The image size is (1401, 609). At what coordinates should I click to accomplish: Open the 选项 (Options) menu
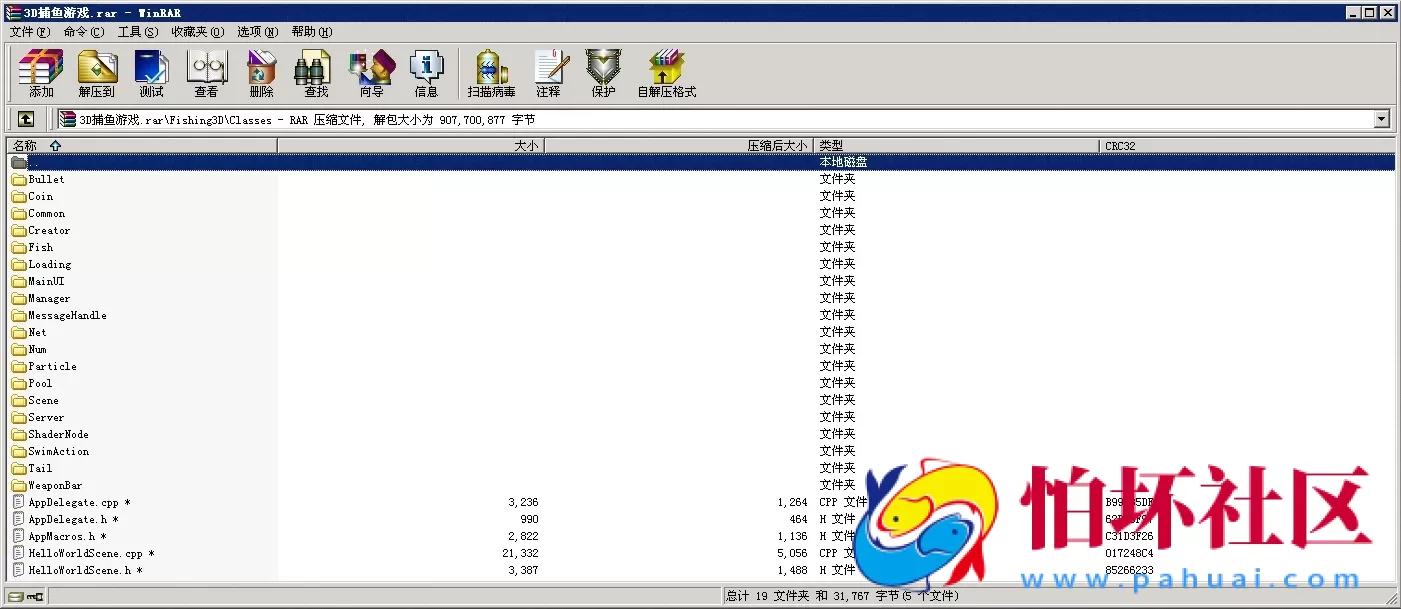(x=256, y=31)
